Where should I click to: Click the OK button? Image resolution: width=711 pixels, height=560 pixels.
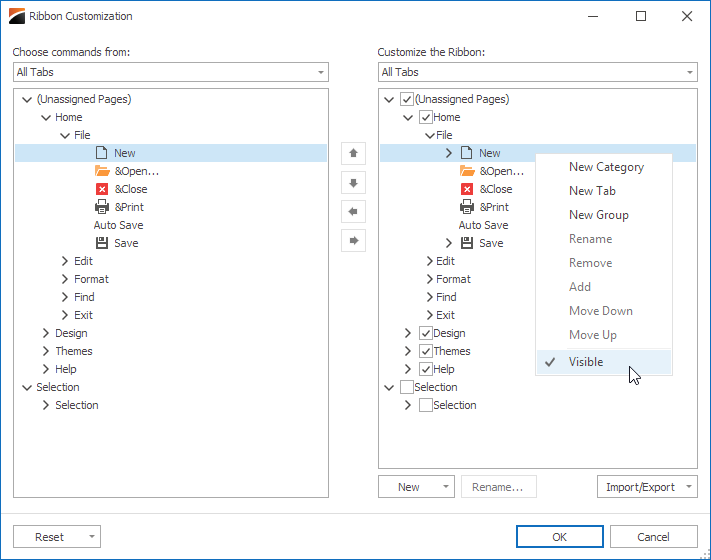560,537
